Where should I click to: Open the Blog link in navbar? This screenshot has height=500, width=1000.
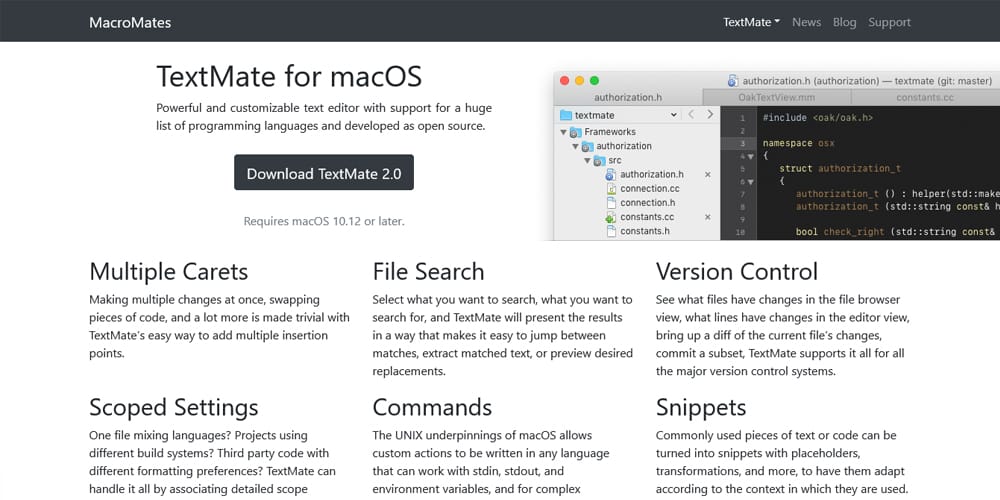pyautogui.click(x=844, y=22)
